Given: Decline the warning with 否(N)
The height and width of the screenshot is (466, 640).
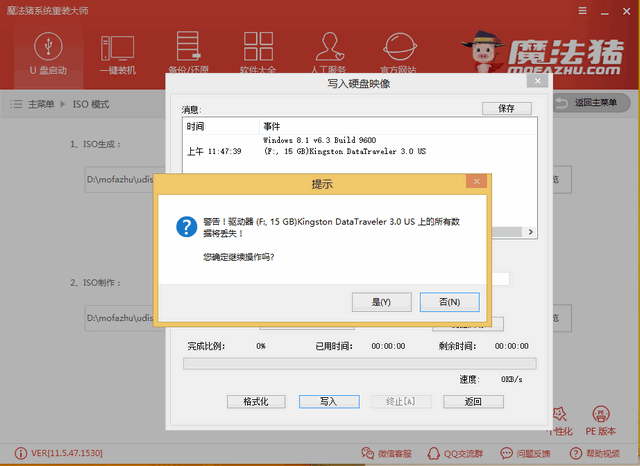Looking at the screenshot, I should [x=449, y=301].
